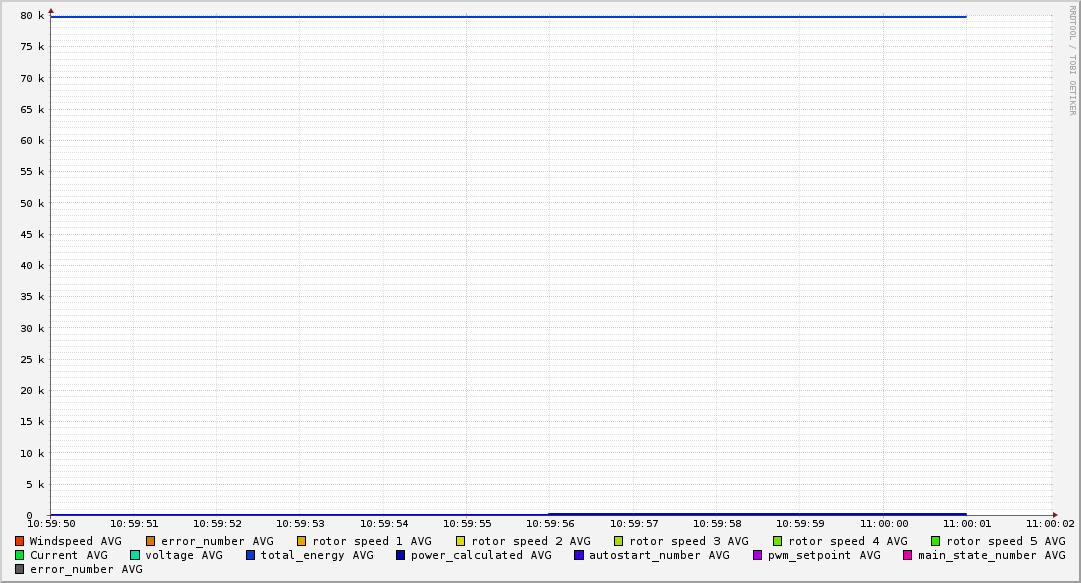
Task: Click the orange error_number AVG legend swatch
Action: [x=151, y=541]
